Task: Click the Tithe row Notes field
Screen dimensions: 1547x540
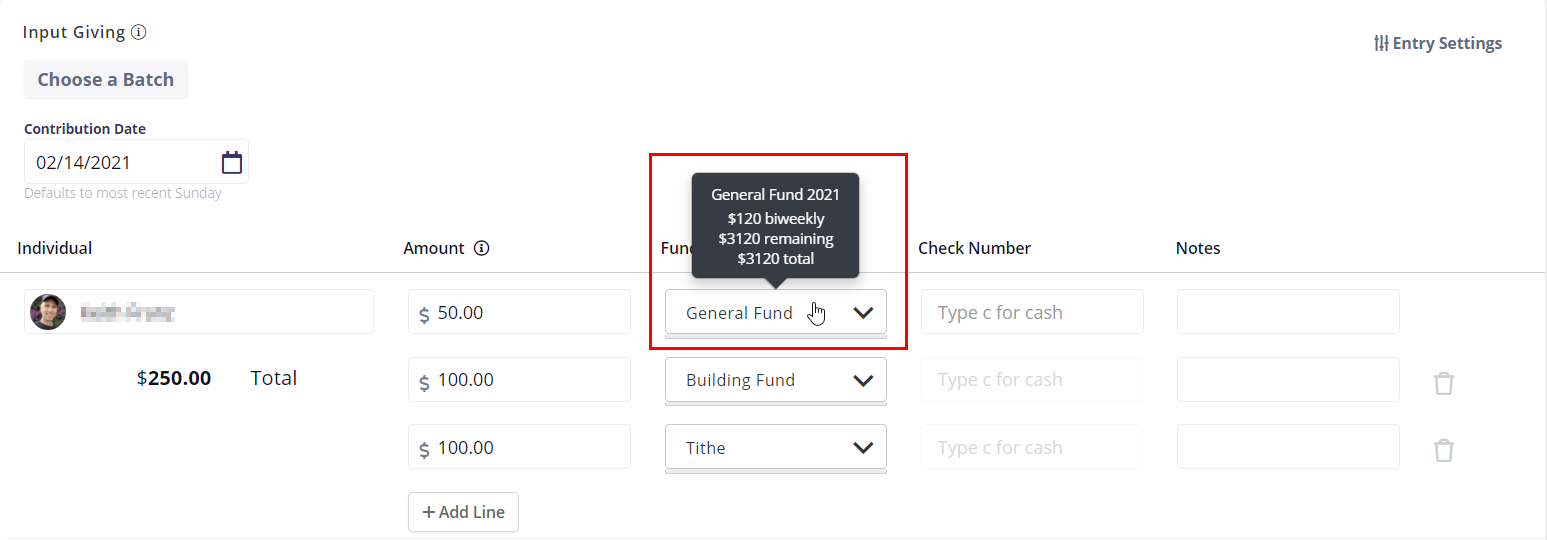Action: [x=1288, y=447]
